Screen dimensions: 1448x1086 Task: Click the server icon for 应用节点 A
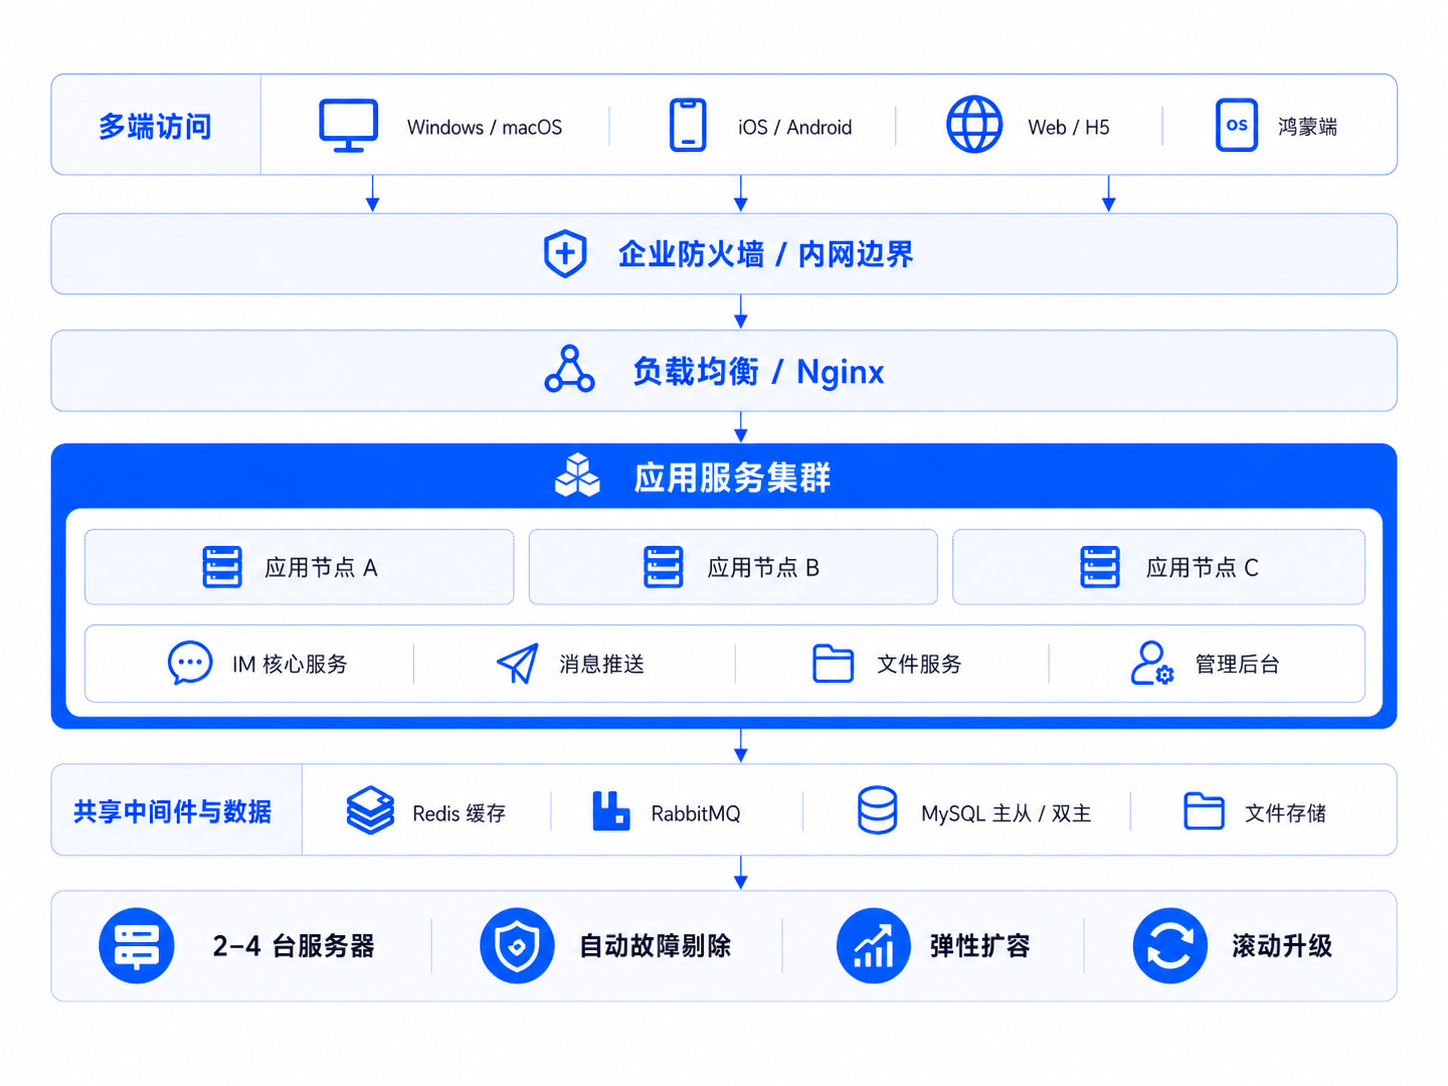tap(222, 567)
